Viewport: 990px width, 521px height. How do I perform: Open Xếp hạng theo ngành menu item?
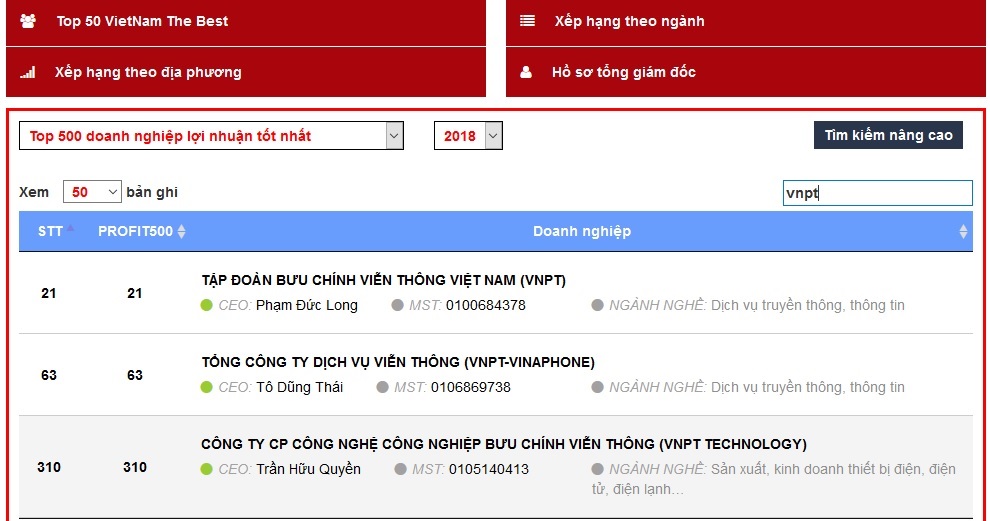coord(629,21)
